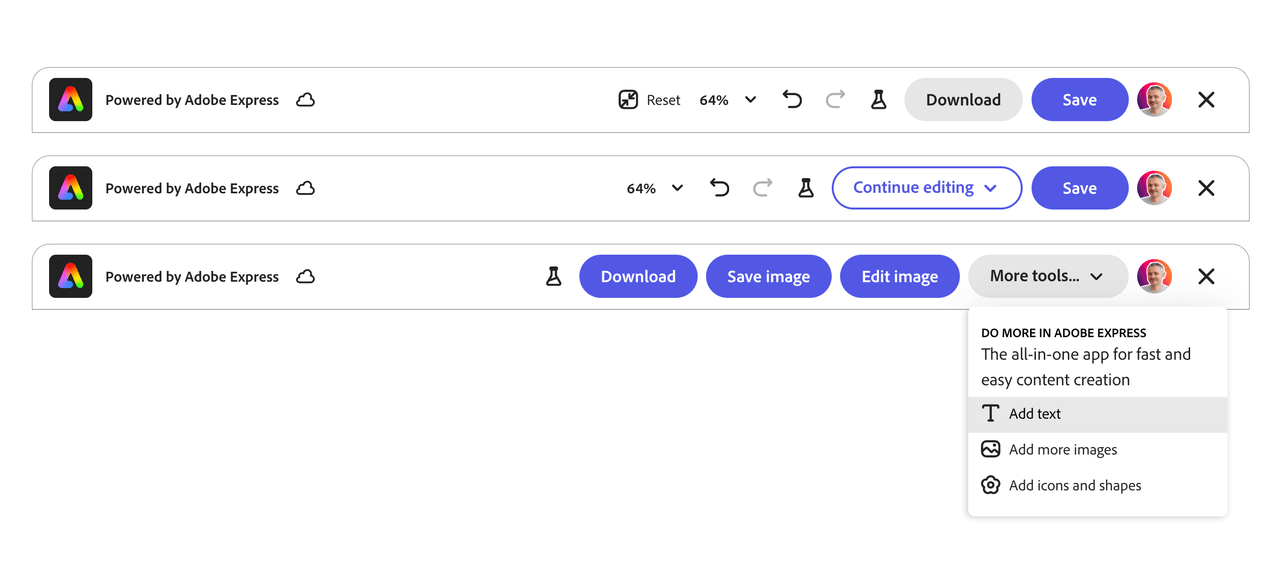Click the Adobe Express logo in third toolbar
Screen dimensions: 1280x584
(x=71, y=277)
